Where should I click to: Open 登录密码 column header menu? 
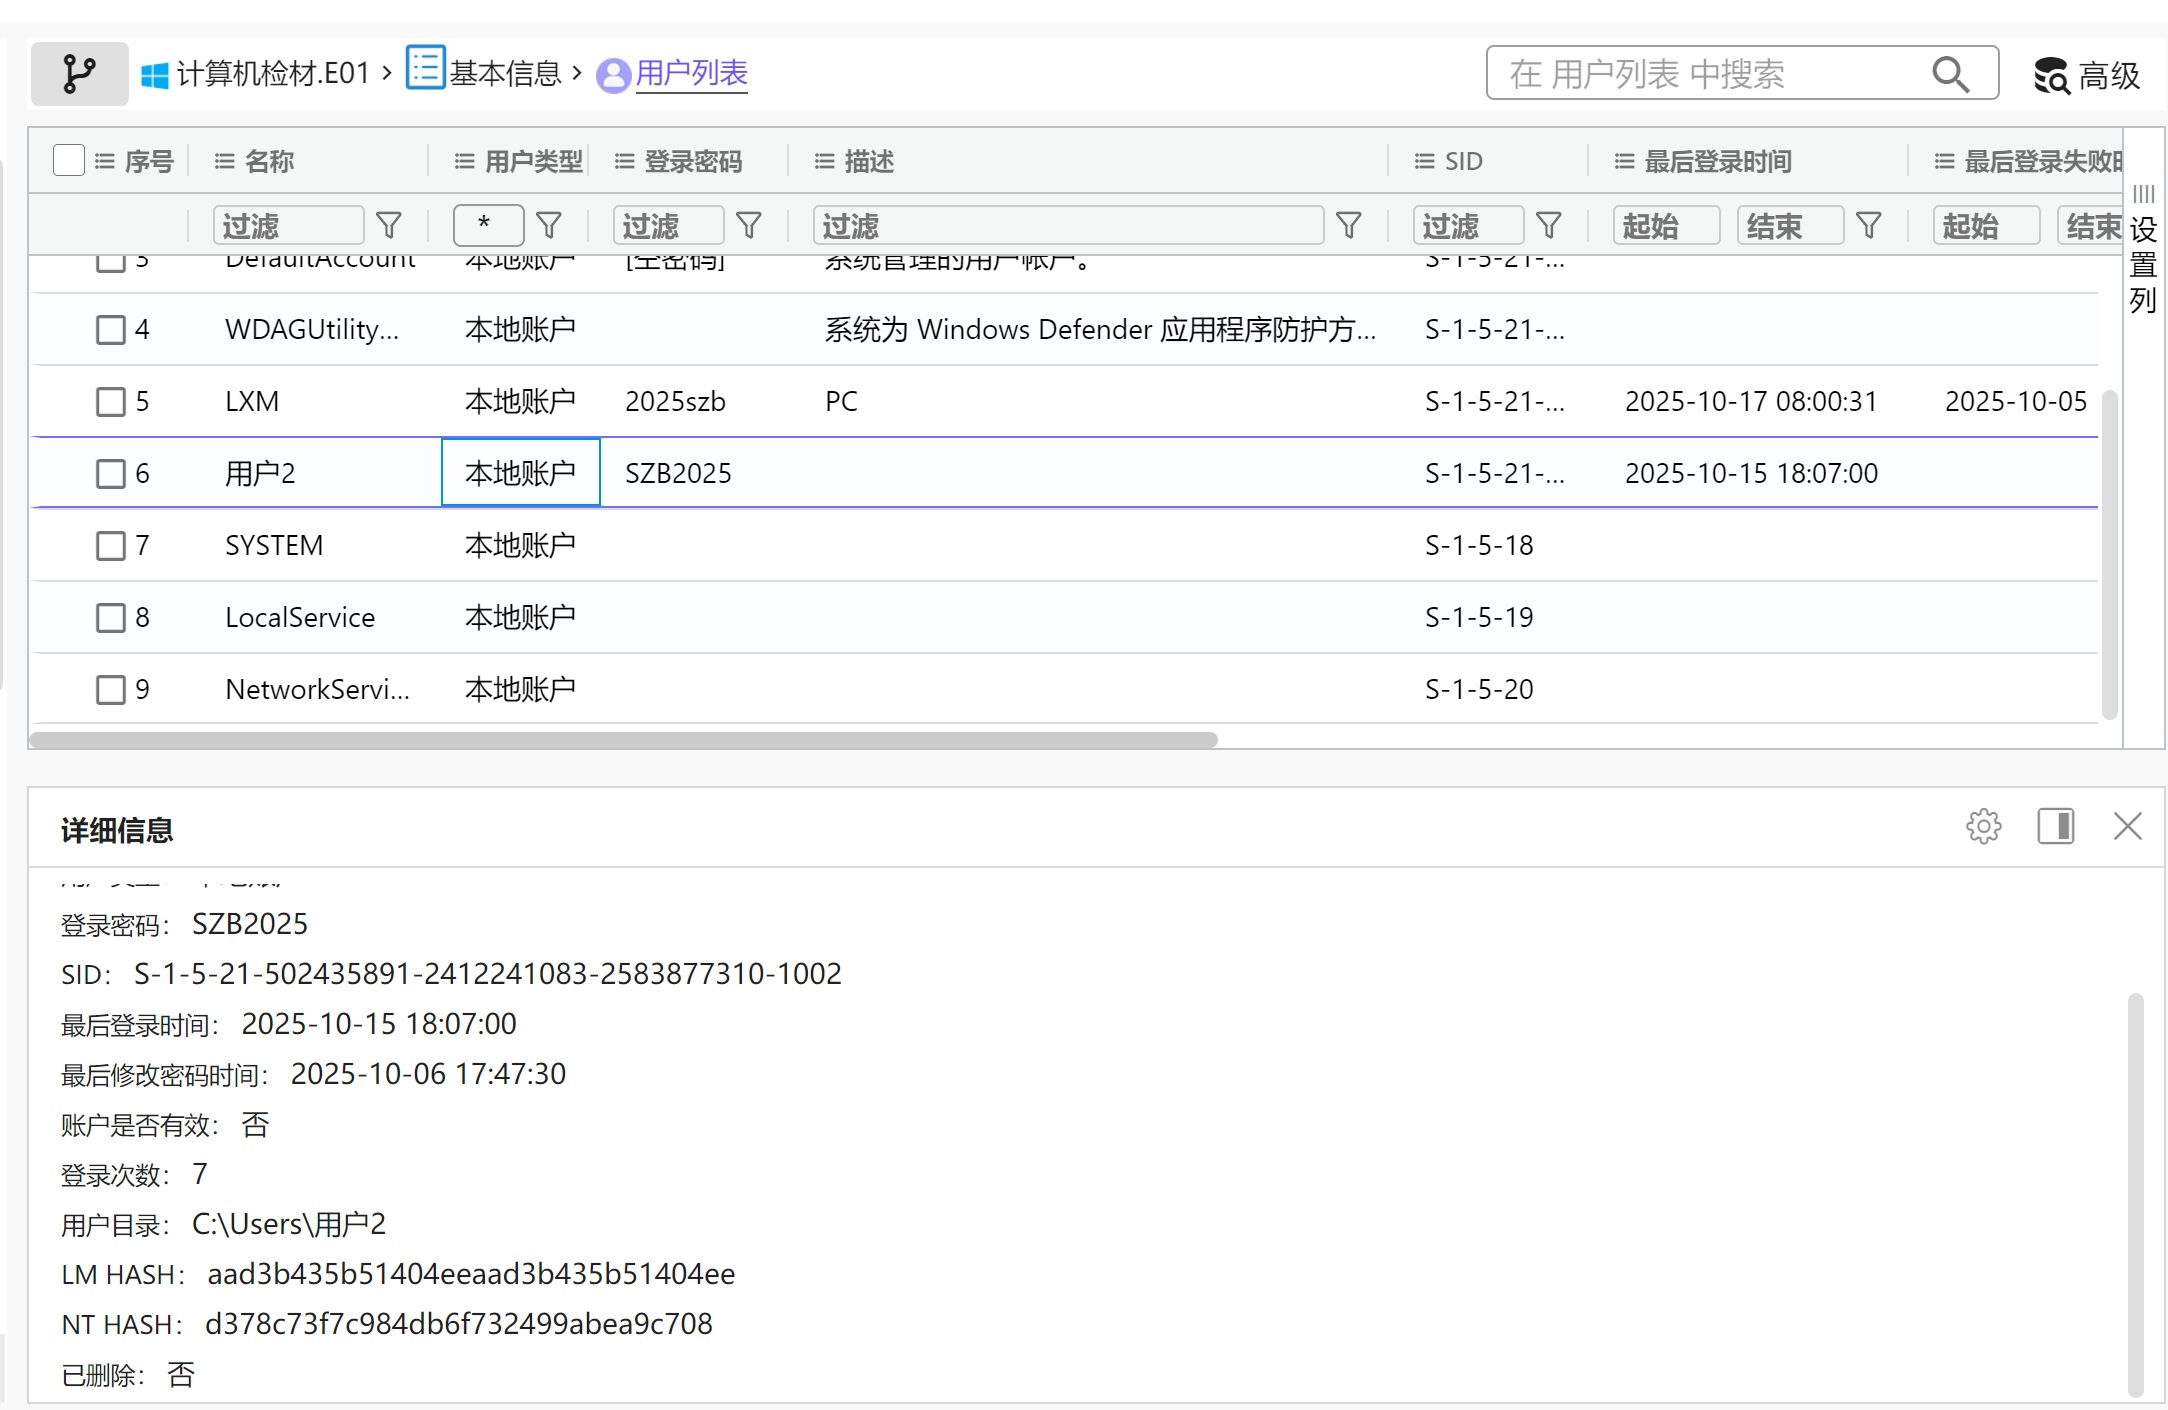(x=624, y=161)
